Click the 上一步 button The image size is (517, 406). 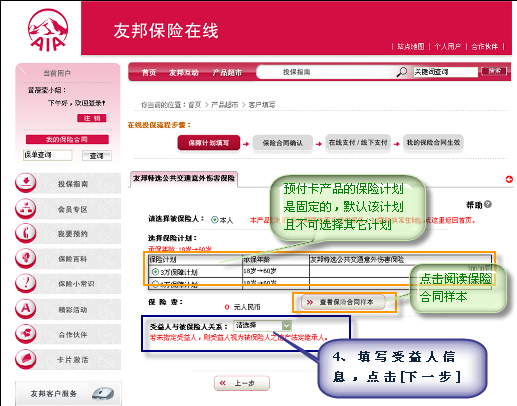tap(242, 383)
